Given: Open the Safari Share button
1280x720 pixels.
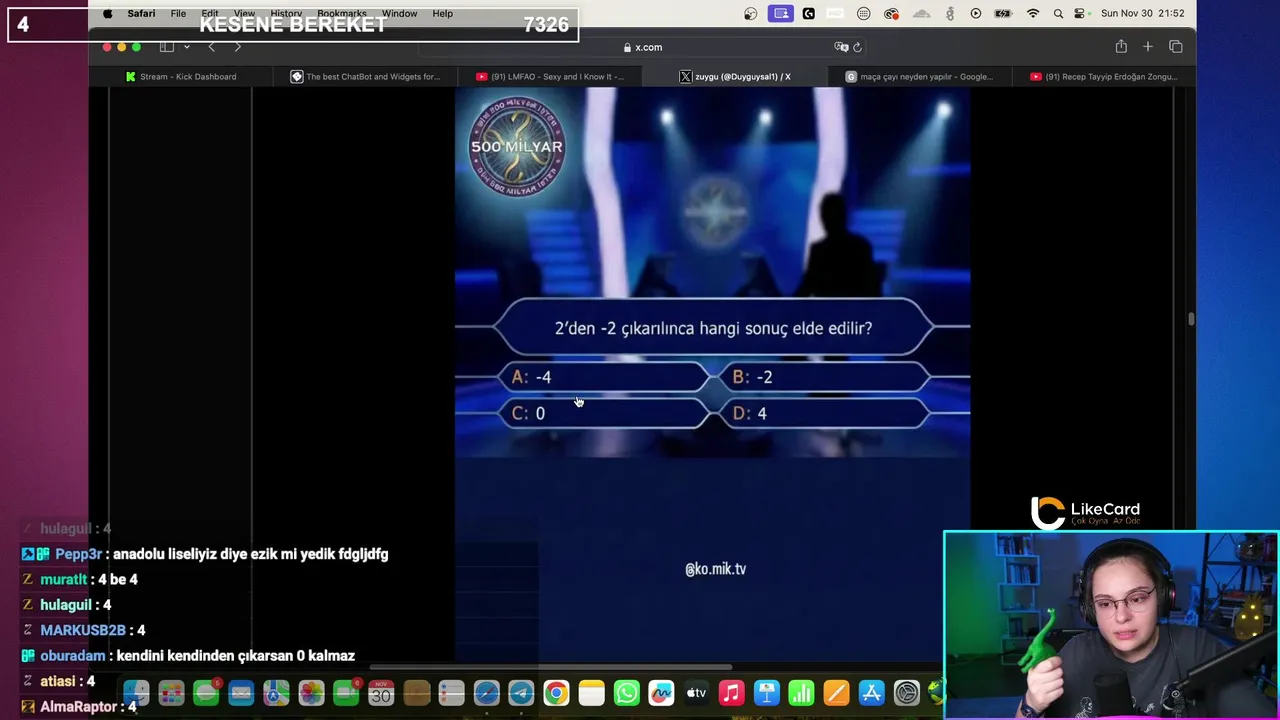Looking at the screenshot, I should click(x=1121, y=47).
